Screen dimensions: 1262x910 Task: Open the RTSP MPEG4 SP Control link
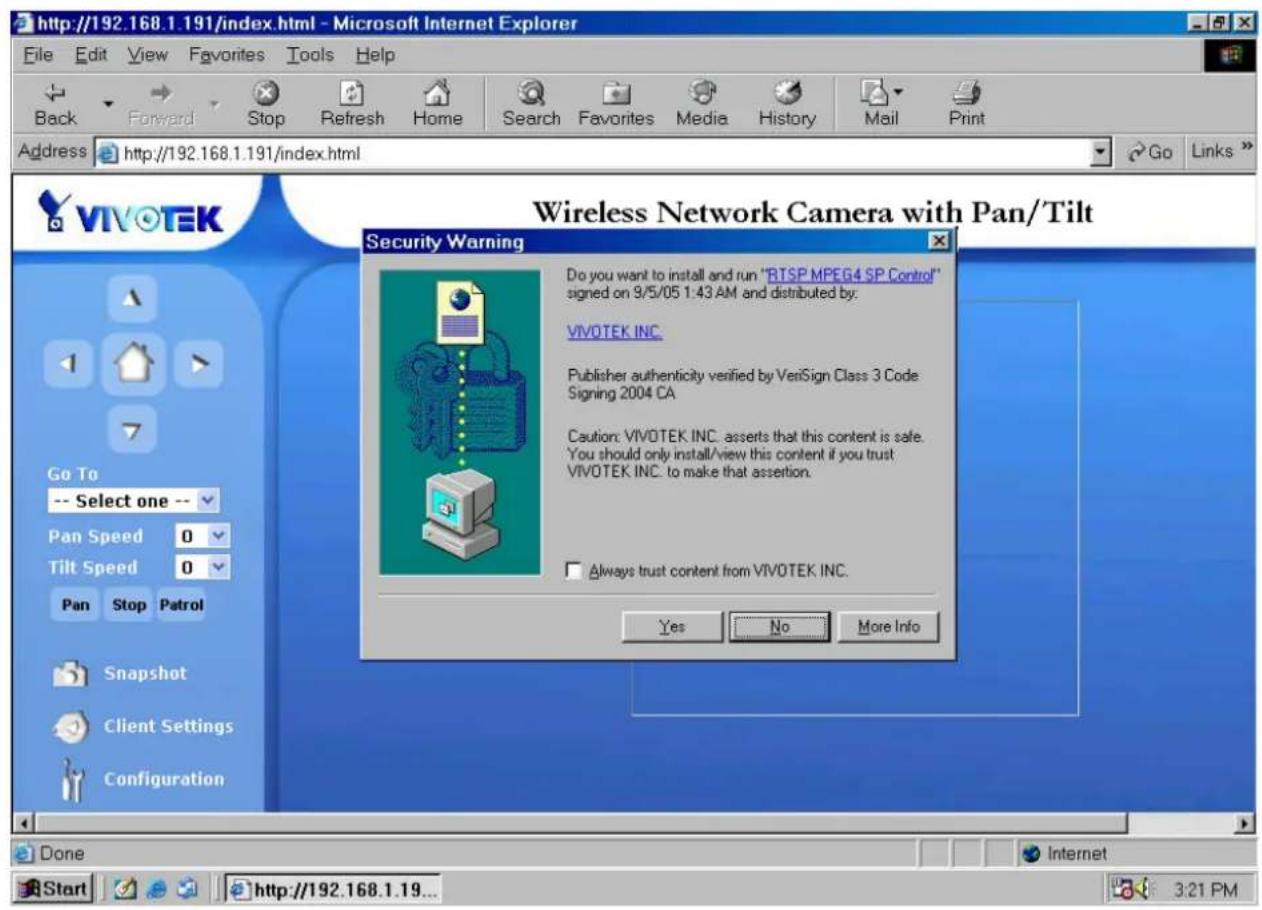pos(848,274)
